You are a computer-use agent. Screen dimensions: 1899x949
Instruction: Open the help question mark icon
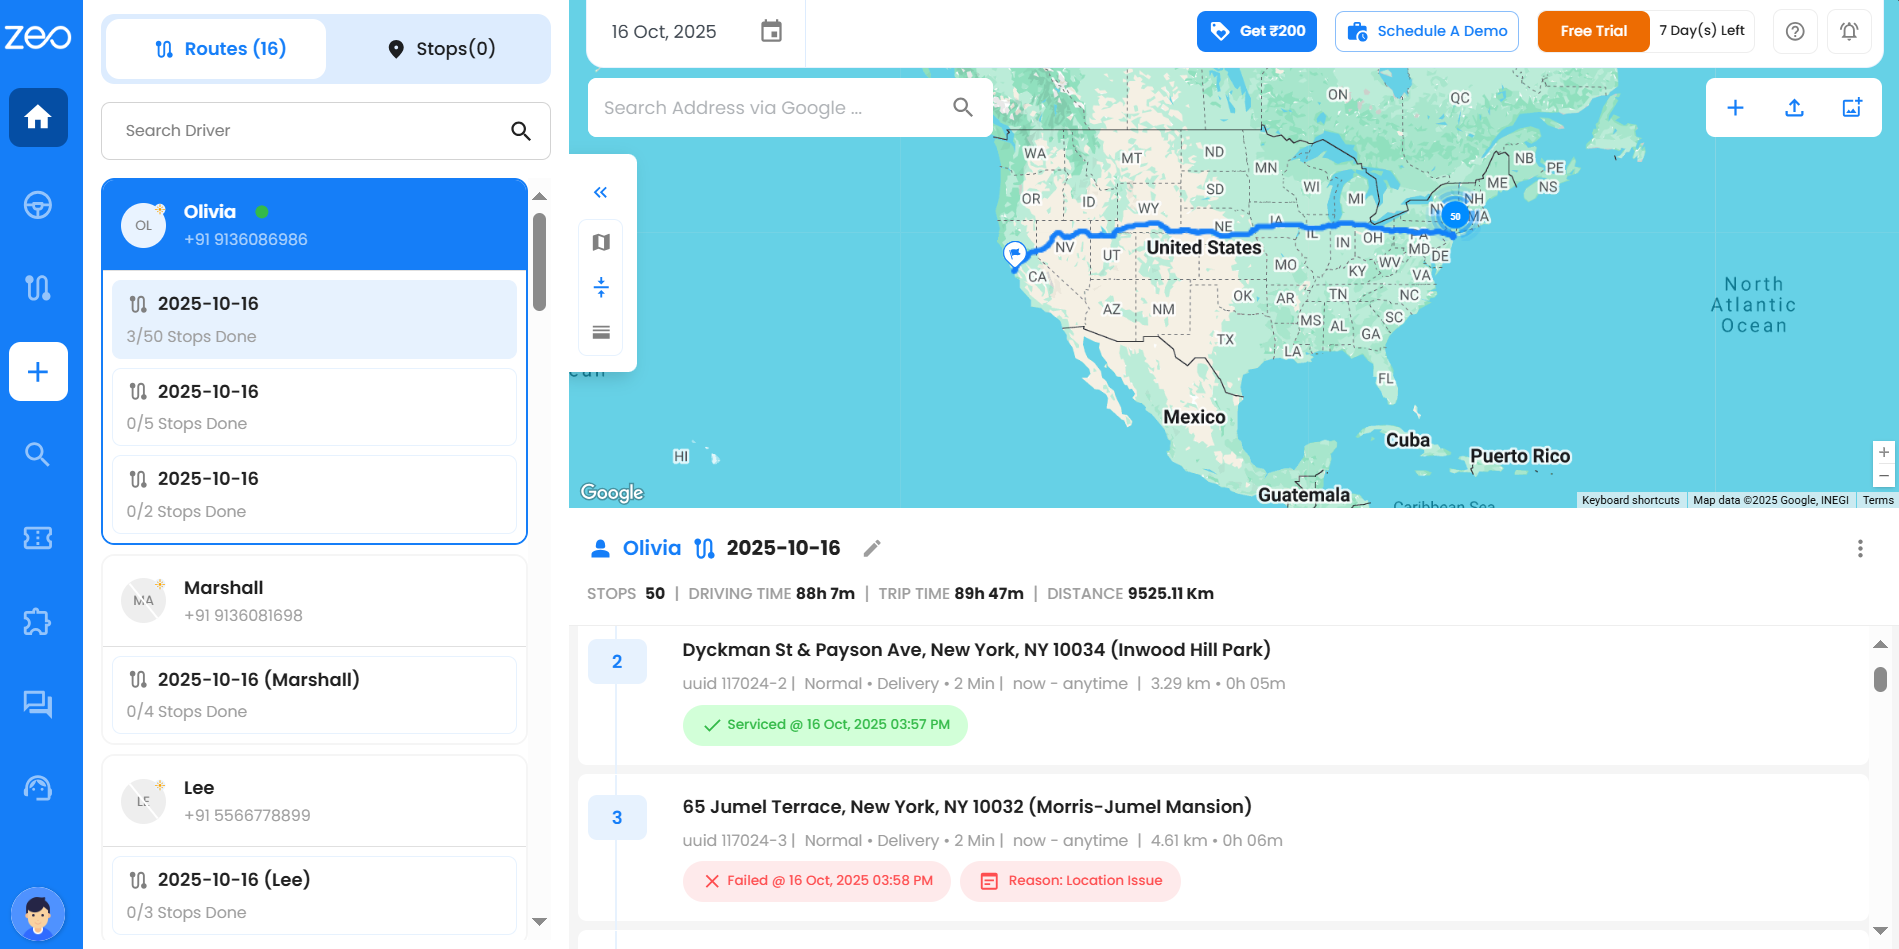click(x=1795, y=31)
